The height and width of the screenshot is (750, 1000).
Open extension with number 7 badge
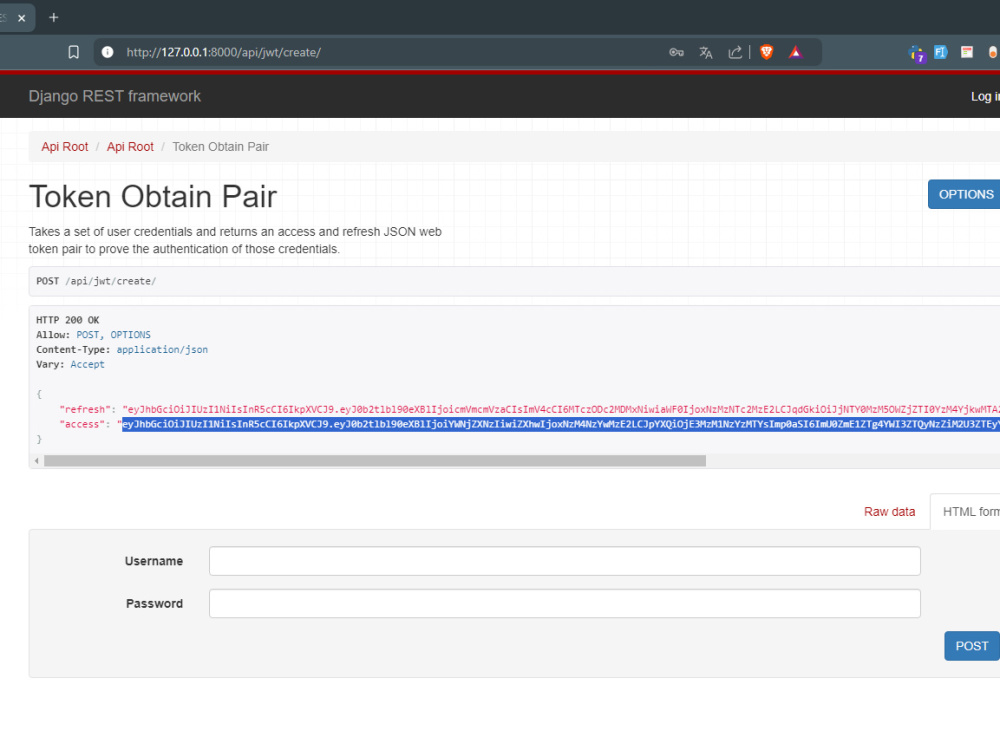pos(916,54)
